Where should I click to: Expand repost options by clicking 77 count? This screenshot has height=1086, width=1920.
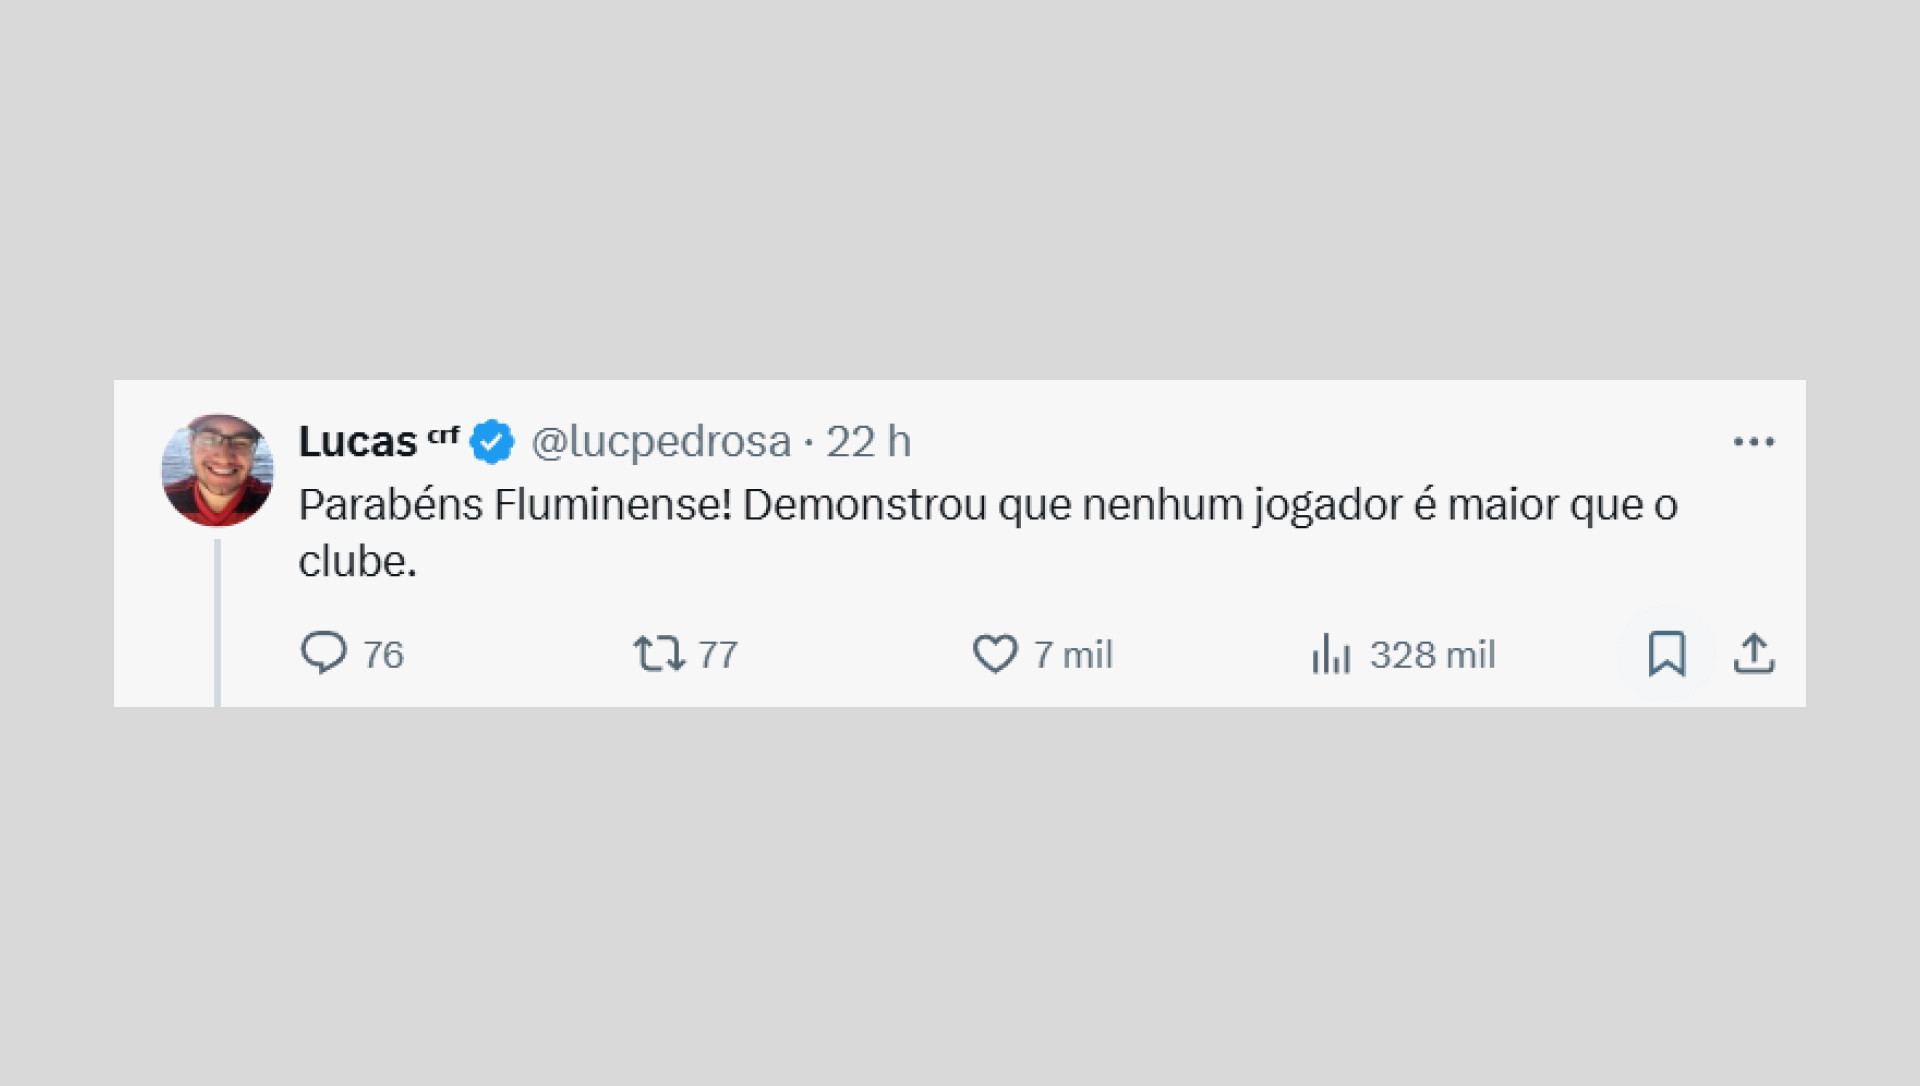coord(716,655)
